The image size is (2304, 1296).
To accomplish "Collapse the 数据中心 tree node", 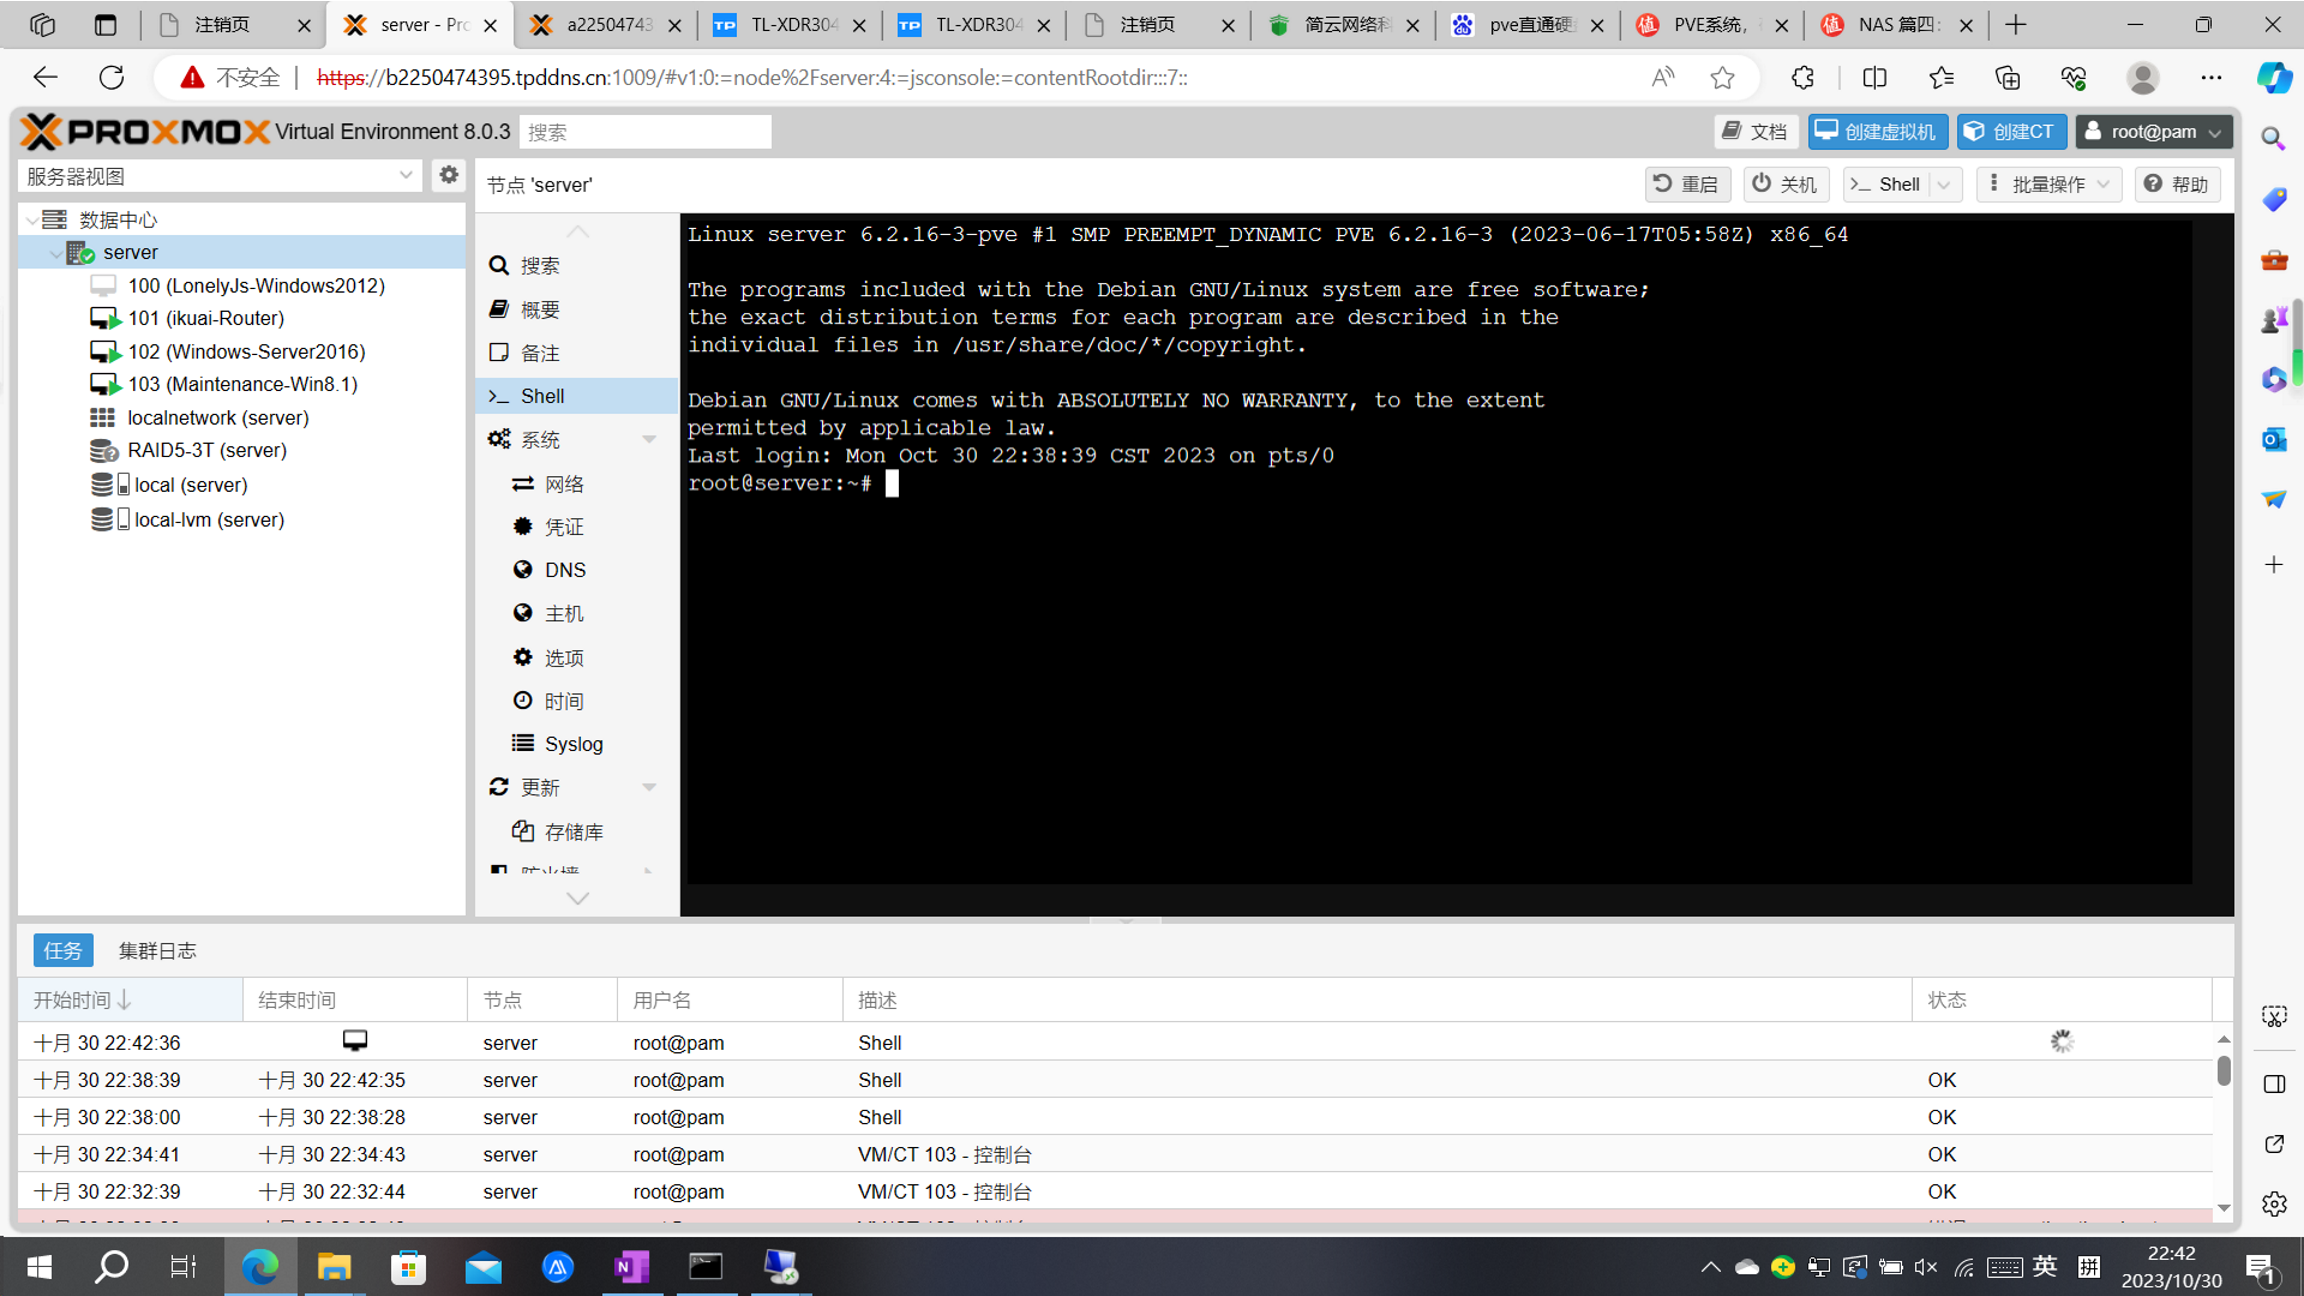I will pos(32,220).
